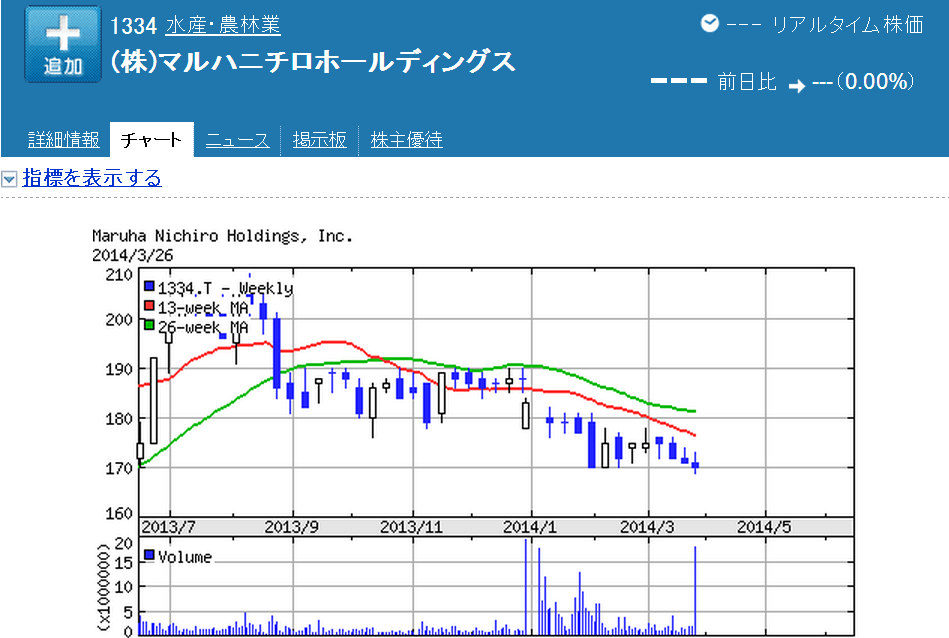Click the 160 price axis label
949x638 pixels.
coord(119,514)
